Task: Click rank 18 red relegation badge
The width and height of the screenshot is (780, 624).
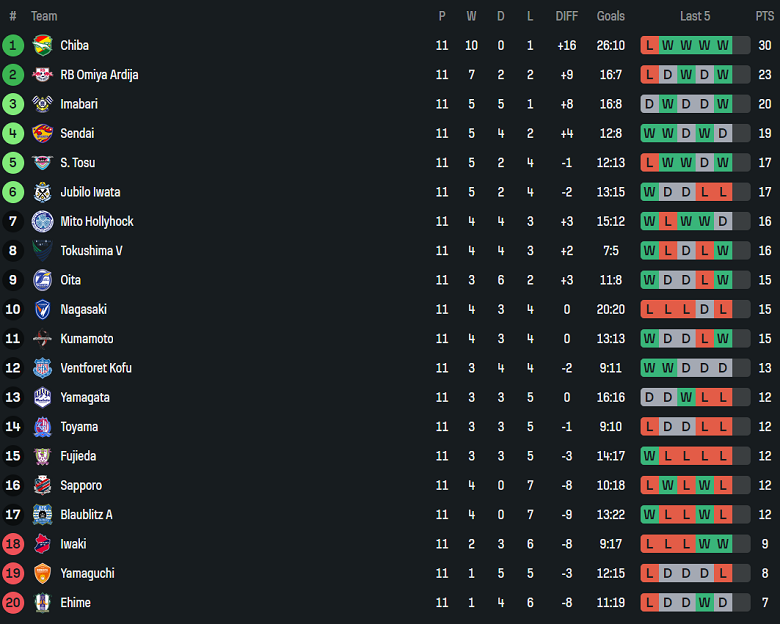Action: 13,544
